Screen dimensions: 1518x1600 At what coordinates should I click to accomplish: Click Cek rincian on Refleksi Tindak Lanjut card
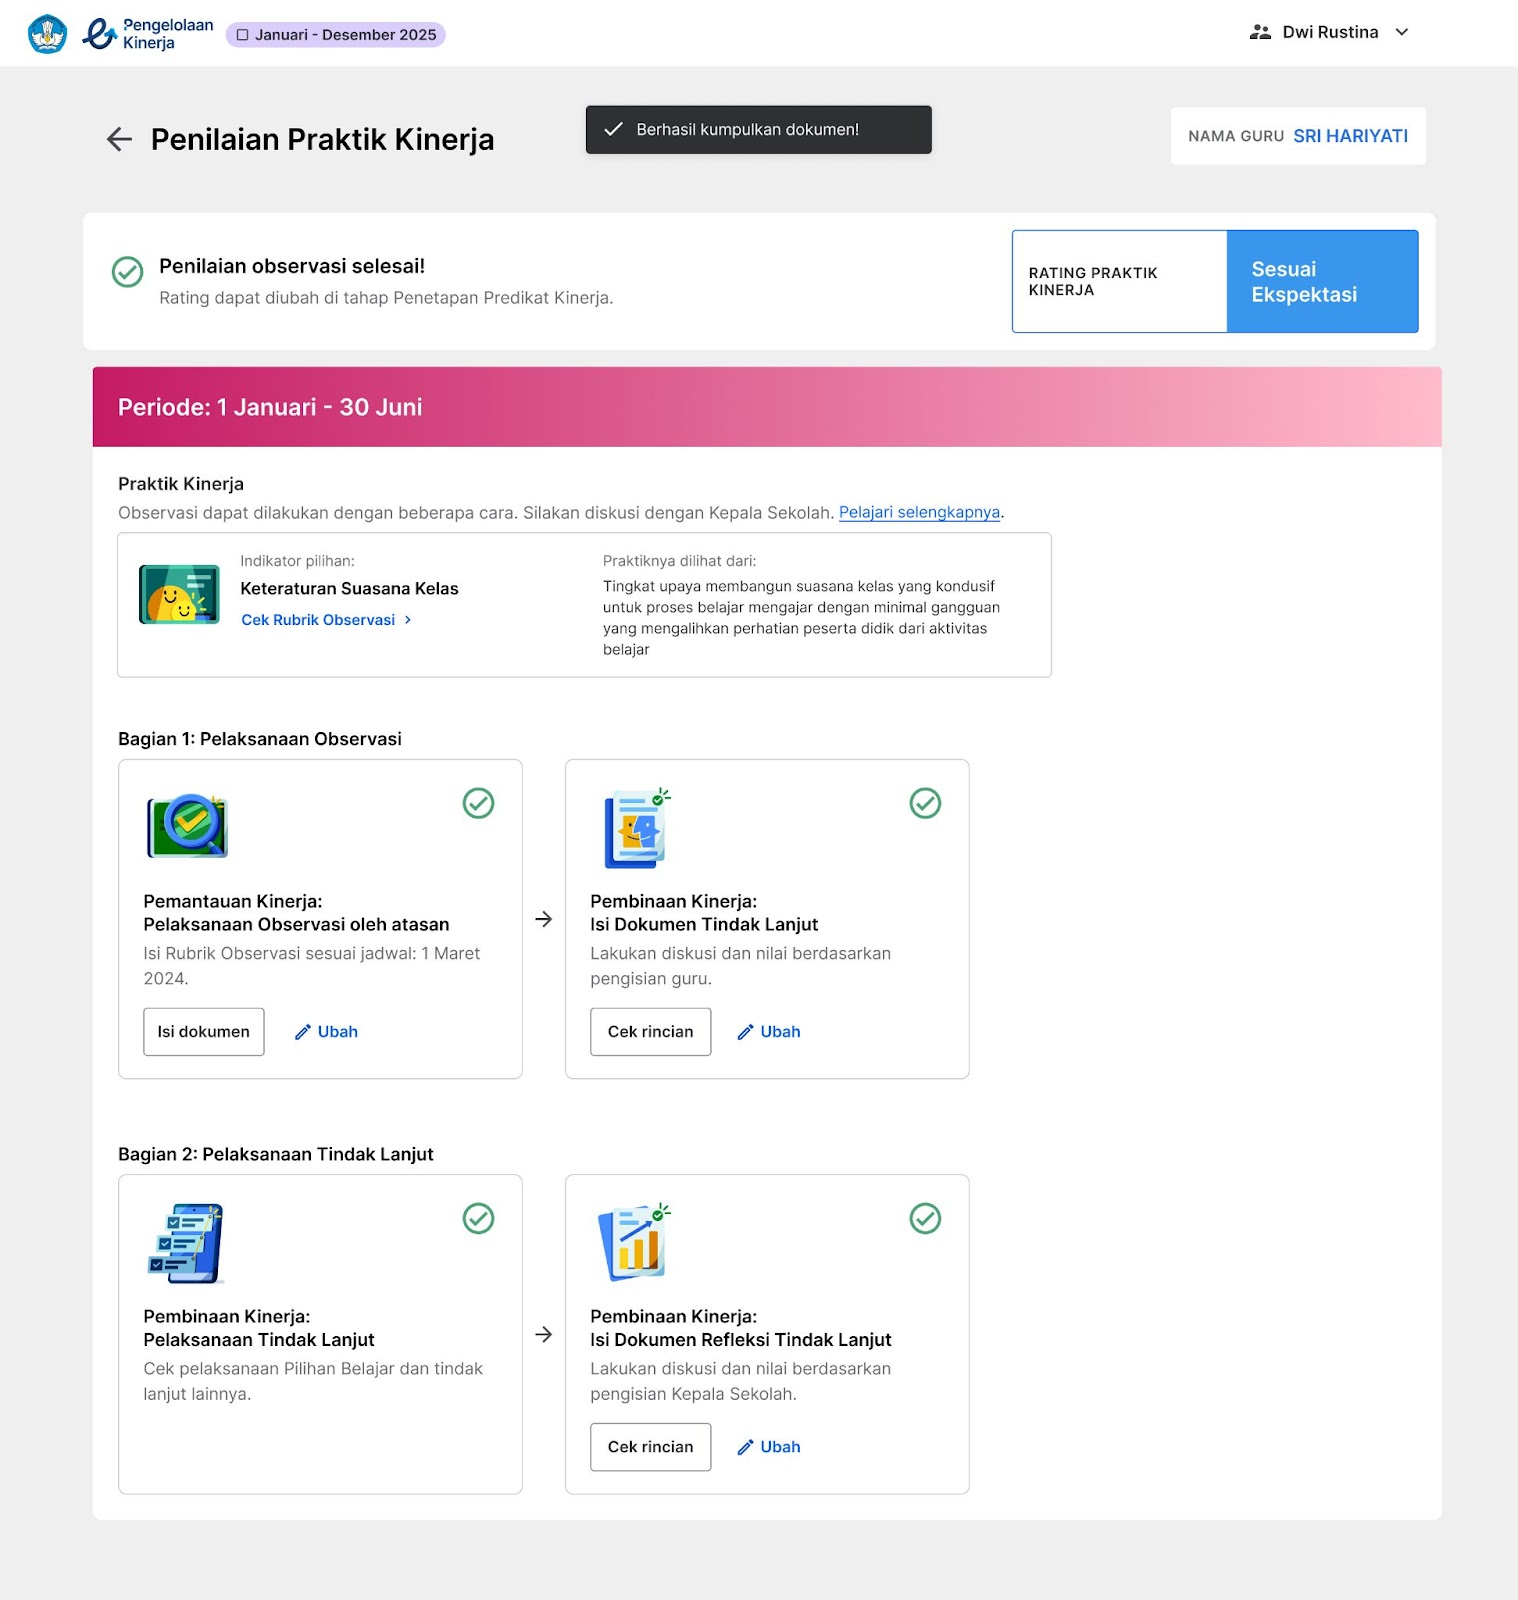651,1447
